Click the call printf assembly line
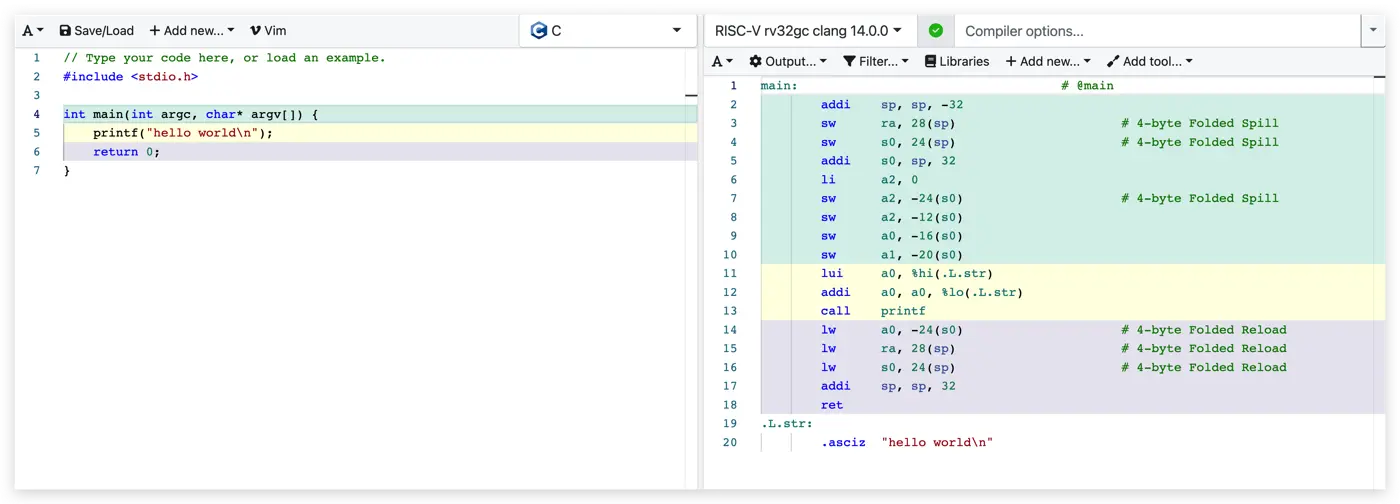This screenshot has width=1400, height=504. (x=873, y=311)
